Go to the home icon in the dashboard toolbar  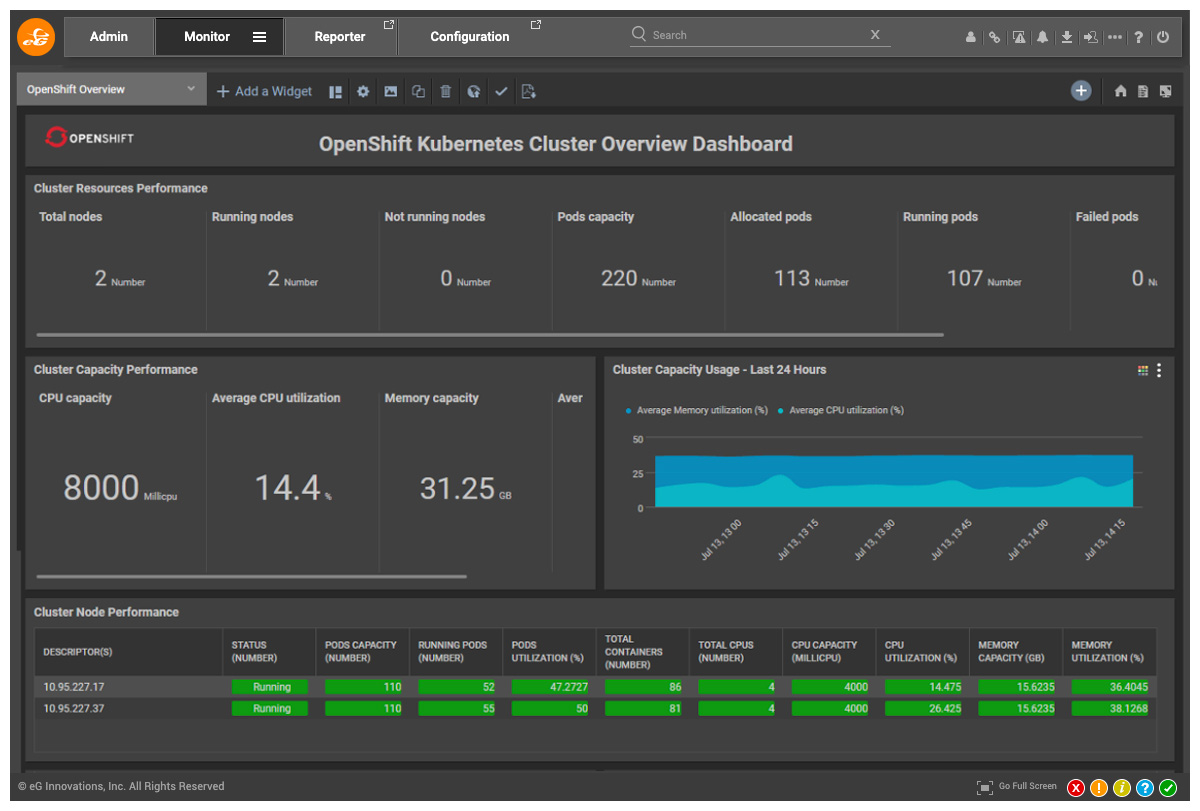tap(1120, 91)
